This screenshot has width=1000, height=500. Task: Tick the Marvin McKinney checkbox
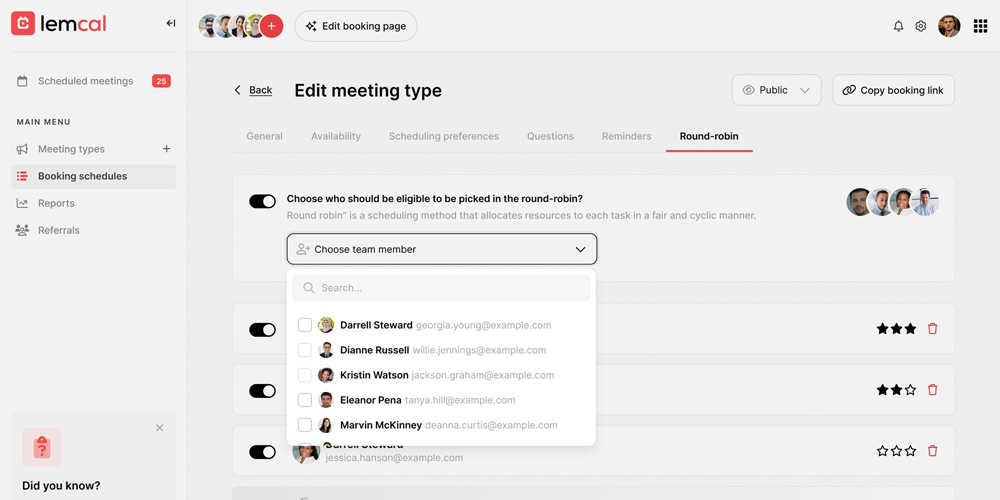pyautogui.click(x=305, y=425)
